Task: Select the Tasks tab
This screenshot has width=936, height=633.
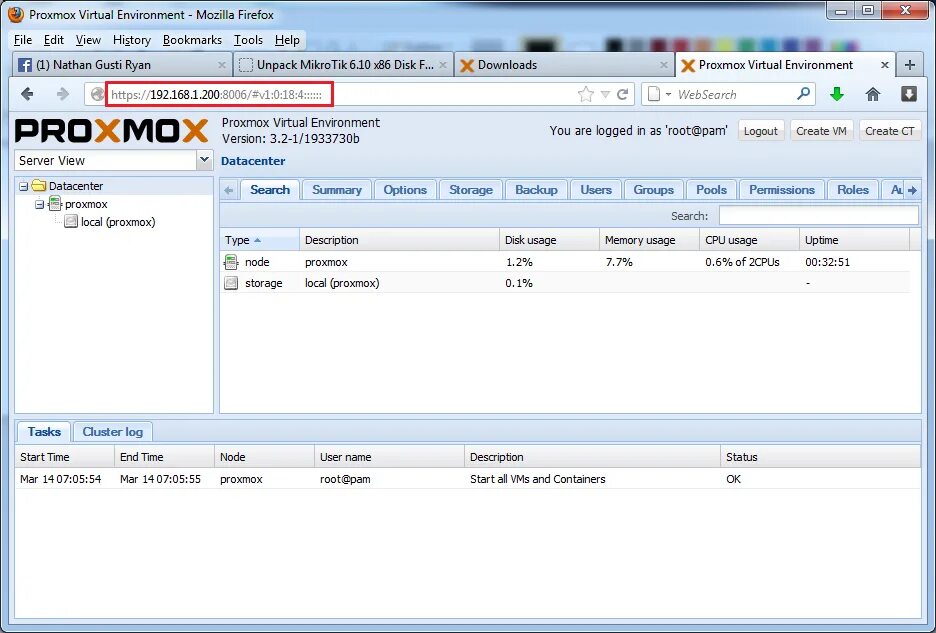Action: (x=44, y=432)
